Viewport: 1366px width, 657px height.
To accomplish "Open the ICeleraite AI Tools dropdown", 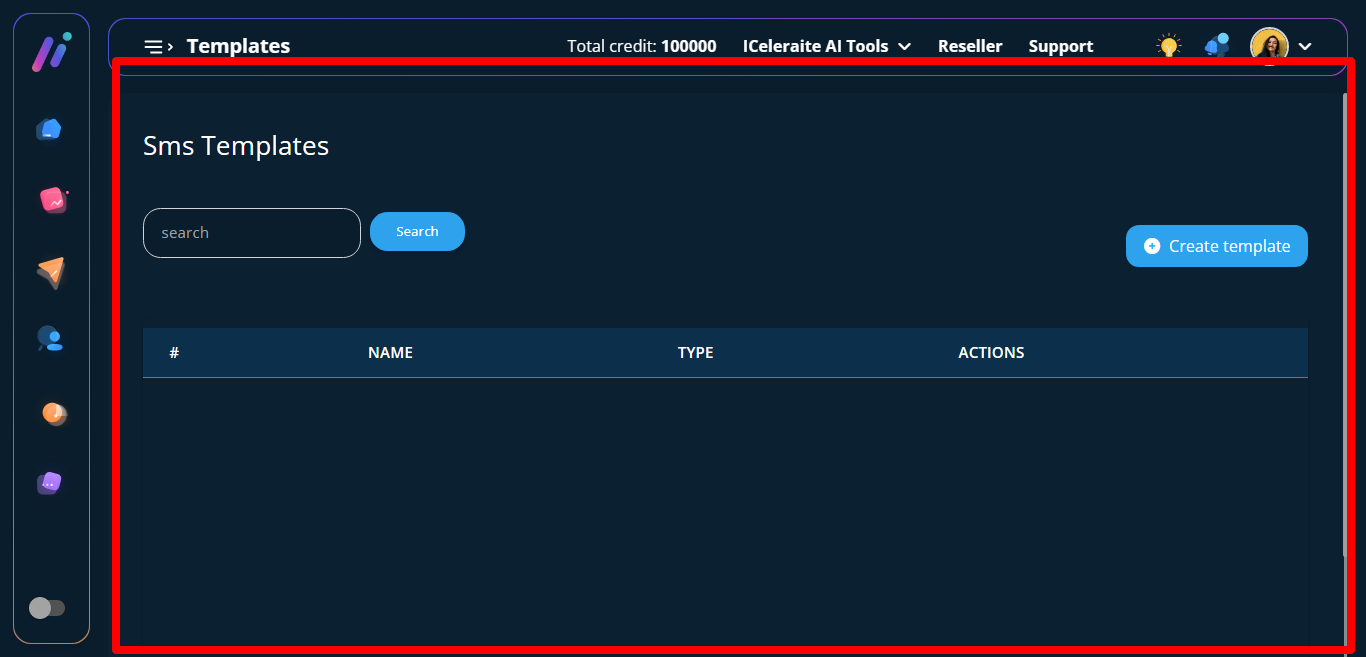I will click(826, 46).
